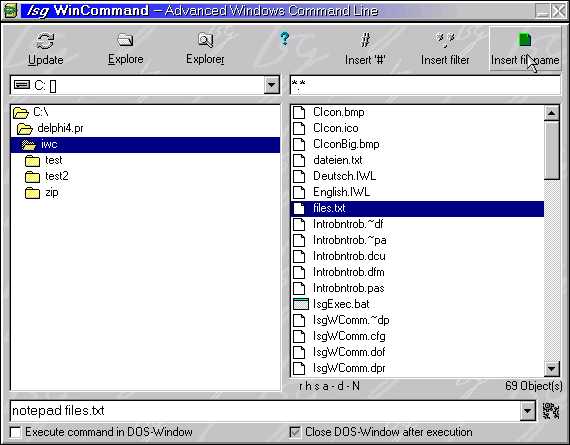Enable Execute command in DOS-Window checkbox
Viewport: 570px width, 445px height.
(x=15, y=432)
